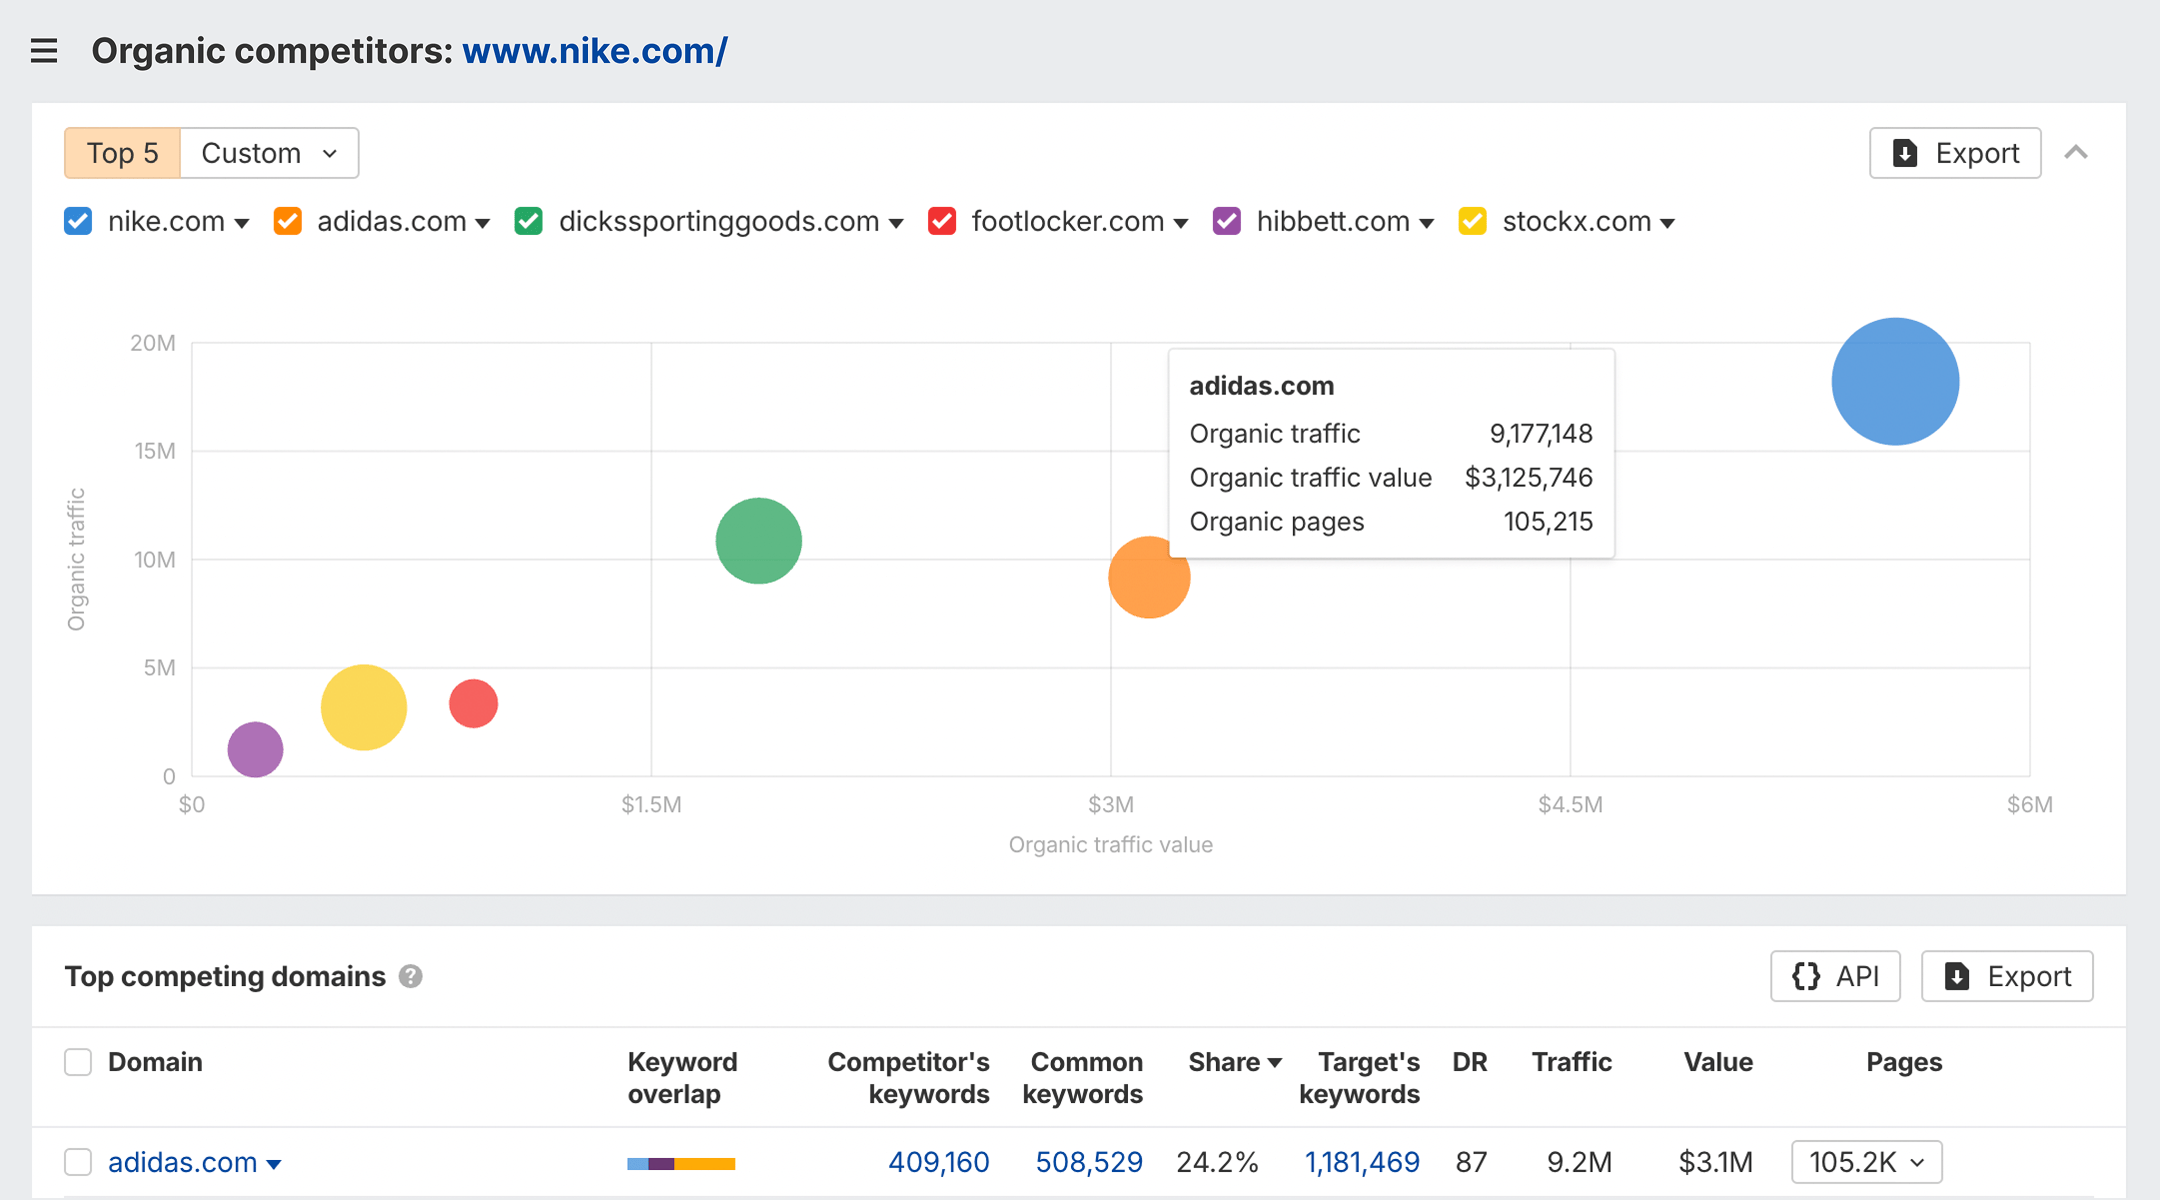Image resolution: width=2160 pixels, height=1200 pixels.
Task: Expand the footlocker.com dropdown arrow
Action: (x=1181, y=223)
